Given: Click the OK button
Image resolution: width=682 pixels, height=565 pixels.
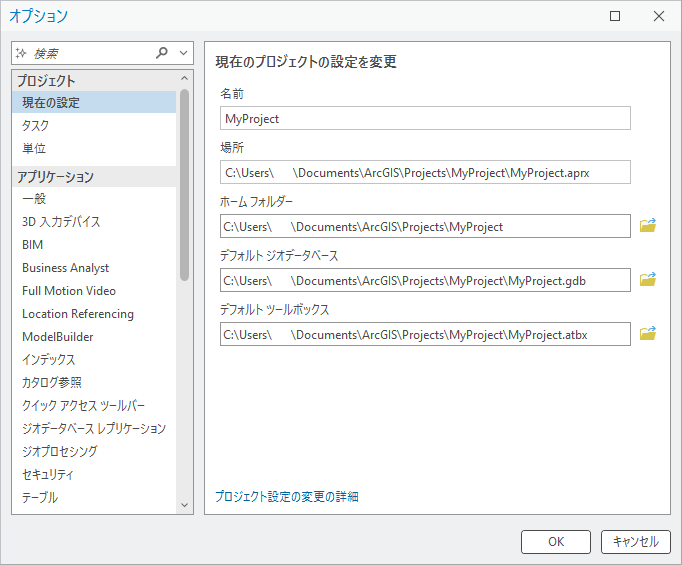Looking at the screenshot, I should (555, 542).
